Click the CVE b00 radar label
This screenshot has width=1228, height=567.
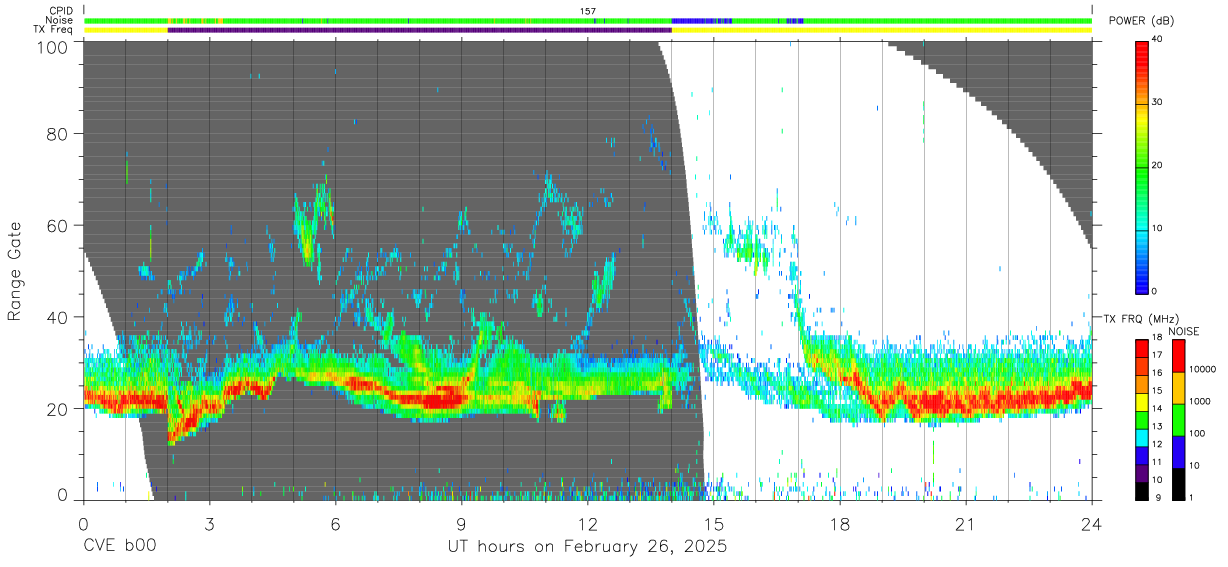tap(119, 547)
